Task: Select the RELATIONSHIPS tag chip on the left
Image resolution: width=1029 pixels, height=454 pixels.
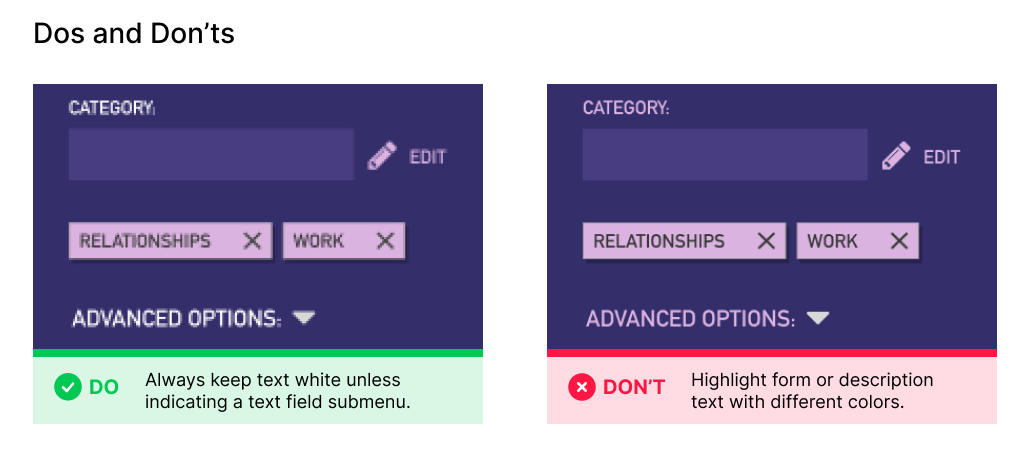Action: coord(146,241)
